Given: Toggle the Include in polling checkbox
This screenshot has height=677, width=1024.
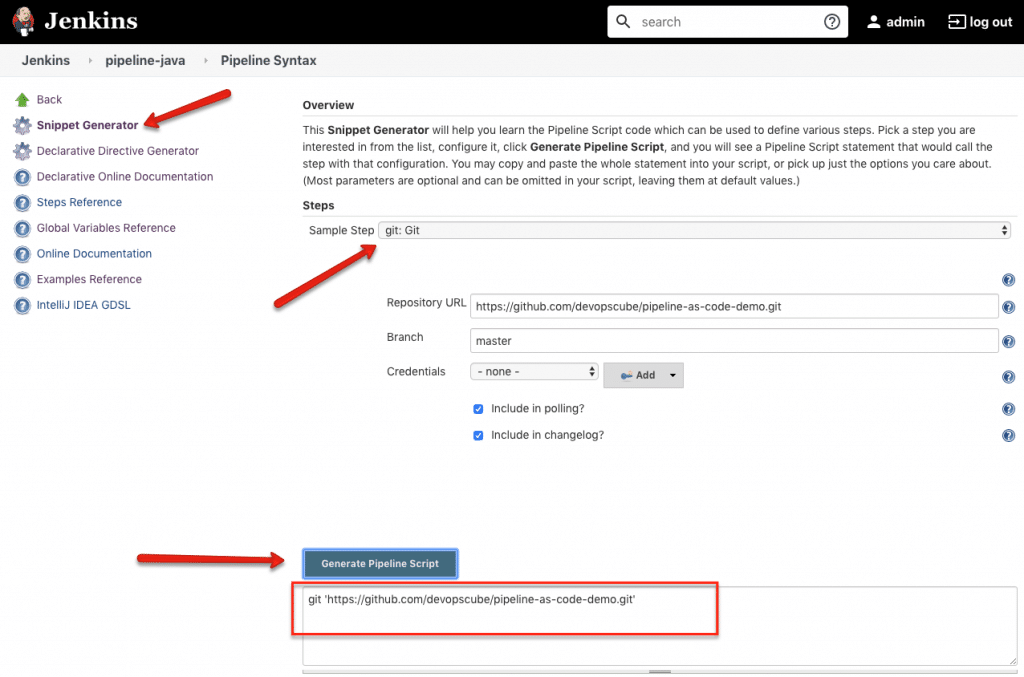Looking at the screenshot, I should coord(479,409).
